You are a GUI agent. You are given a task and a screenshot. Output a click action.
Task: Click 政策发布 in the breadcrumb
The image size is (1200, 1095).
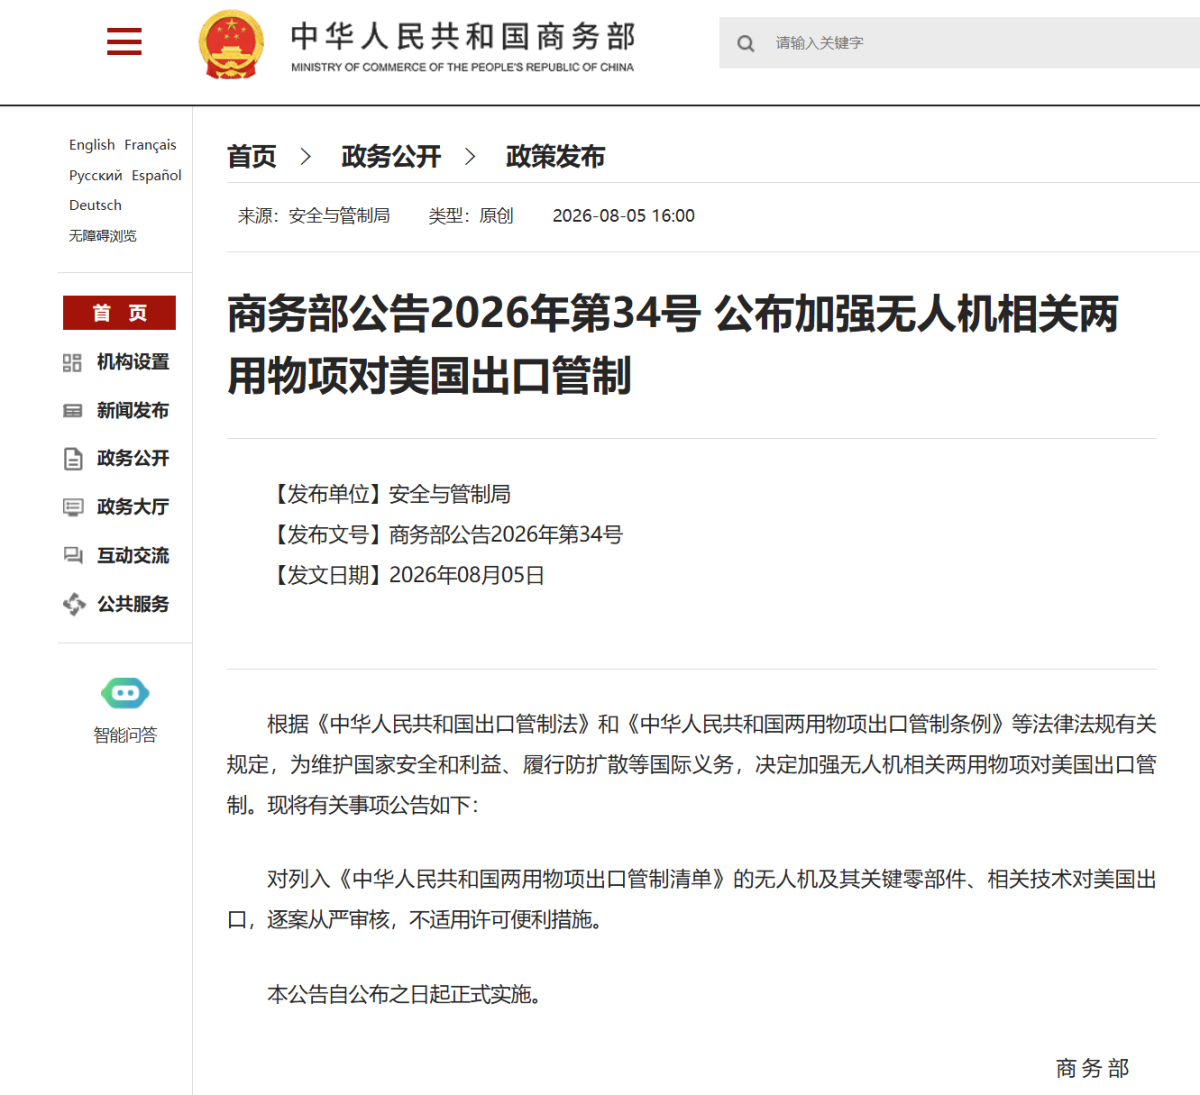pyautogui.click(x=555, y=157)
